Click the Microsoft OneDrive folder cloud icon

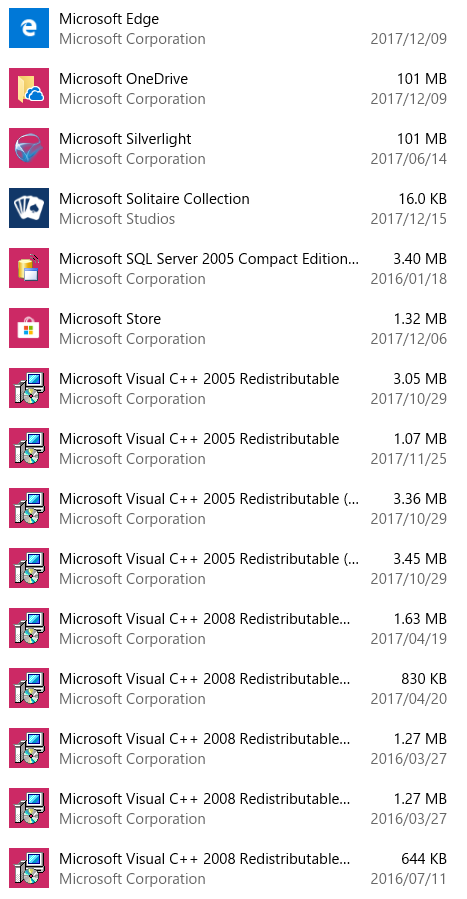[29, 88]
